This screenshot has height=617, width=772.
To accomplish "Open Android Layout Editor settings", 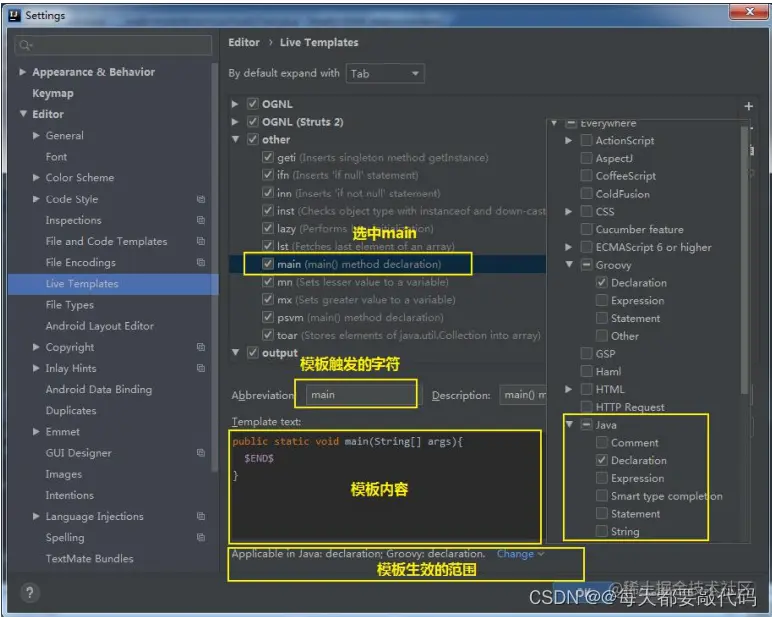I will (x=99, y=326).
